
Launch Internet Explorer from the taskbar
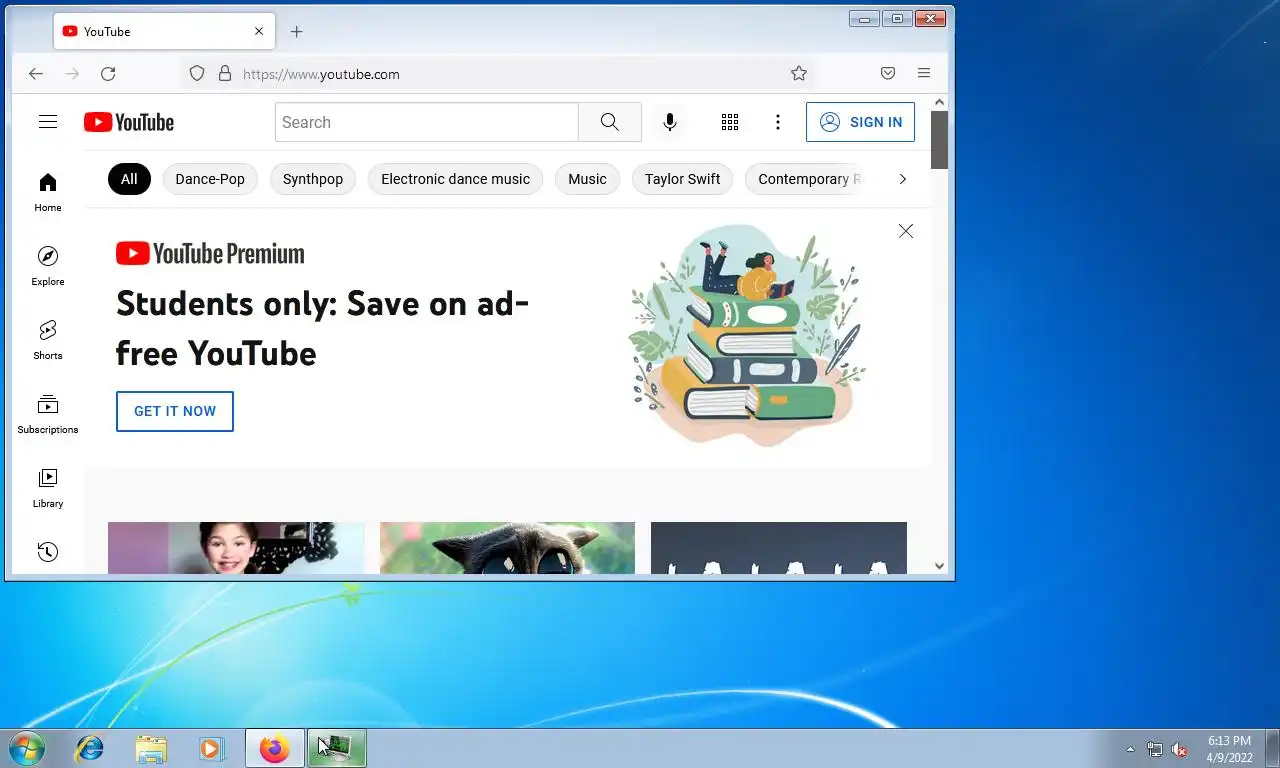90,748
